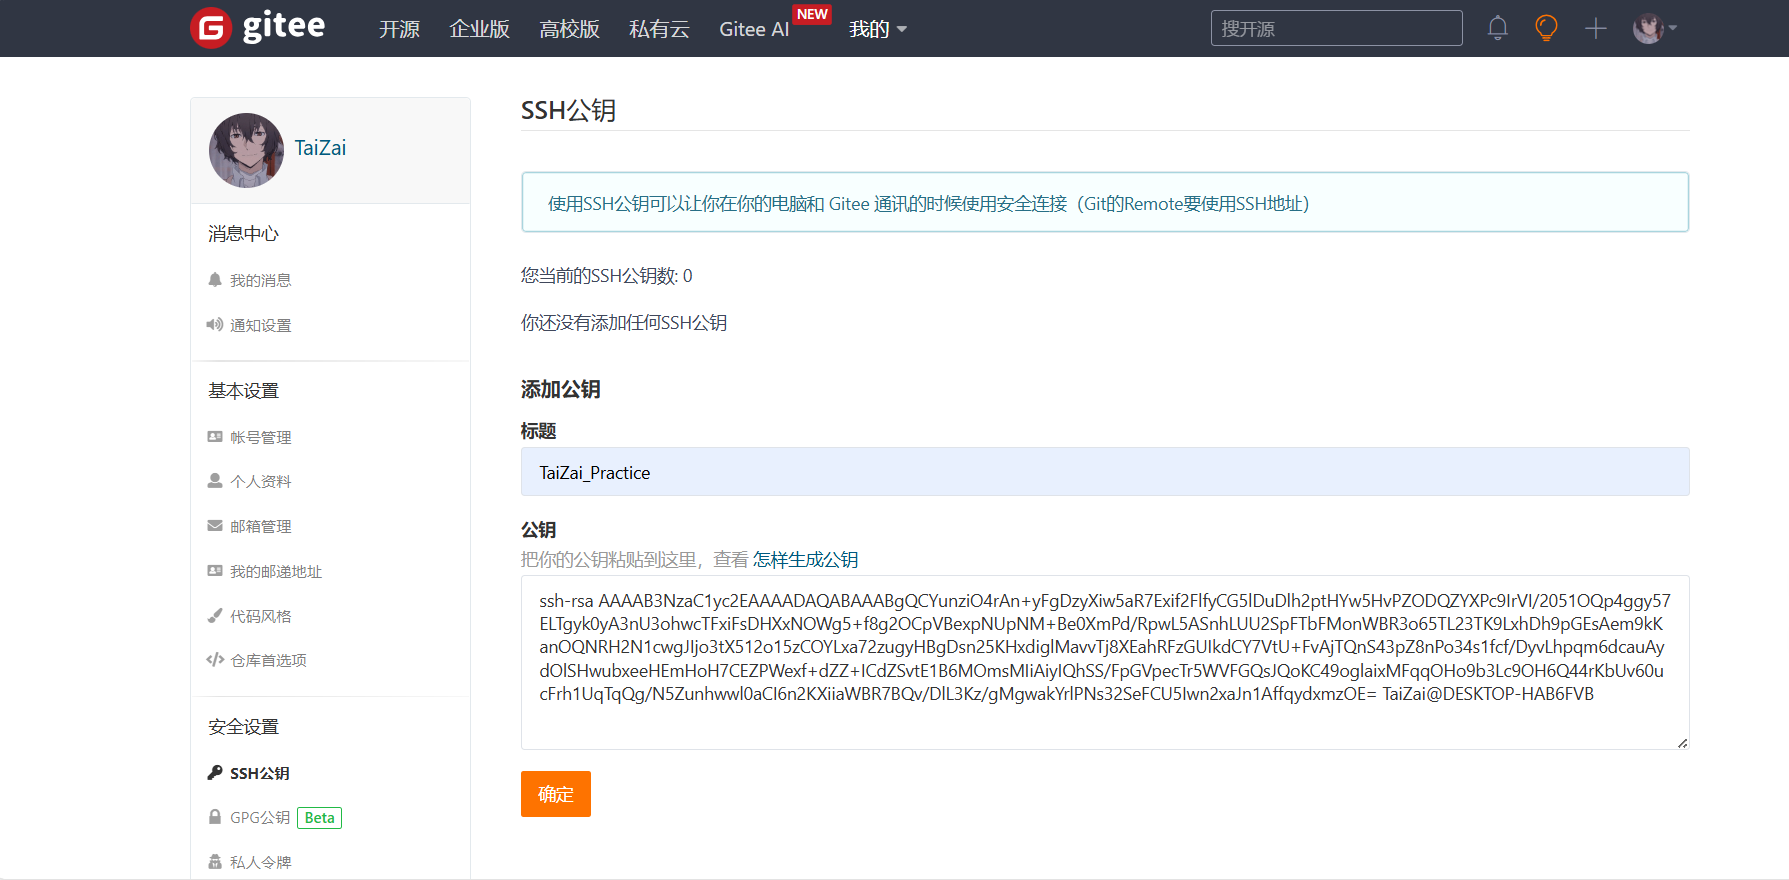Click the brush icon beside 代码风格
Screen dimensions: 1789x880
tap(215, 615)
